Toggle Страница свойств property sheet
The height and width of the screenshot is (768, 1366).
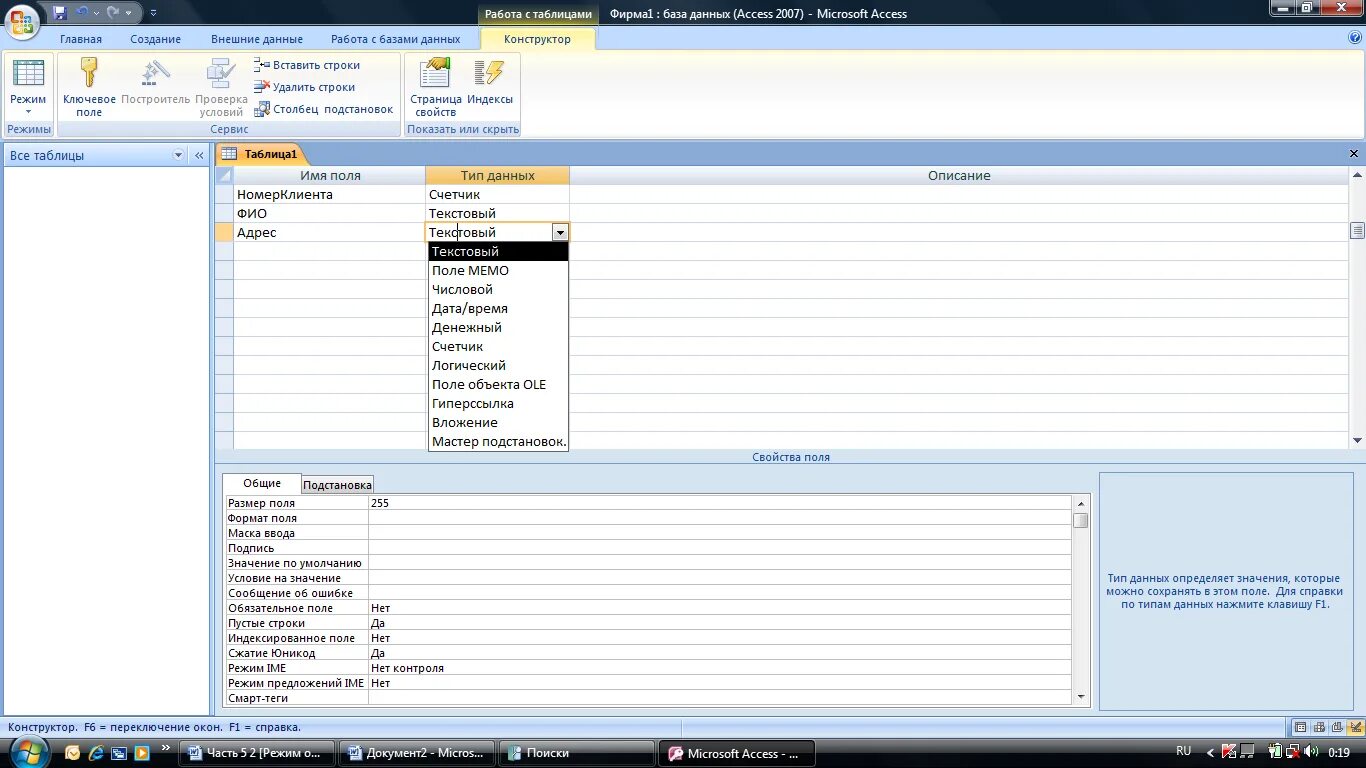point(436,87)
